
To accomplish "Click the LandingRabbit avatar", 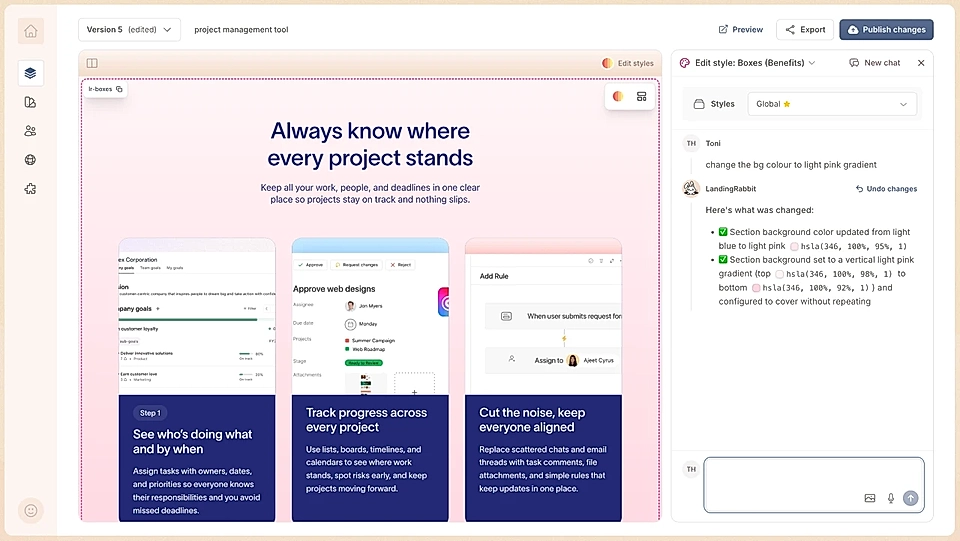I will pos(691,188).
